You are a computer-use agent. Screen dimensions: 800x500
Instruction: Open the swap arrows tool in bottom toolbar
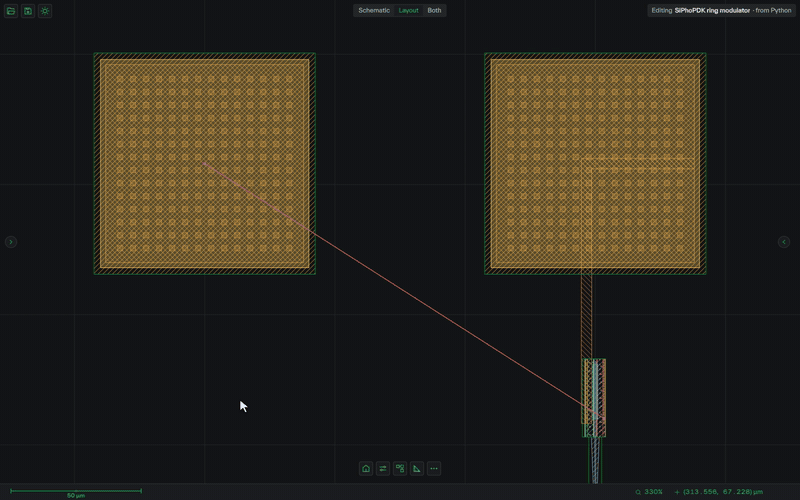click(x=383, y=468)
